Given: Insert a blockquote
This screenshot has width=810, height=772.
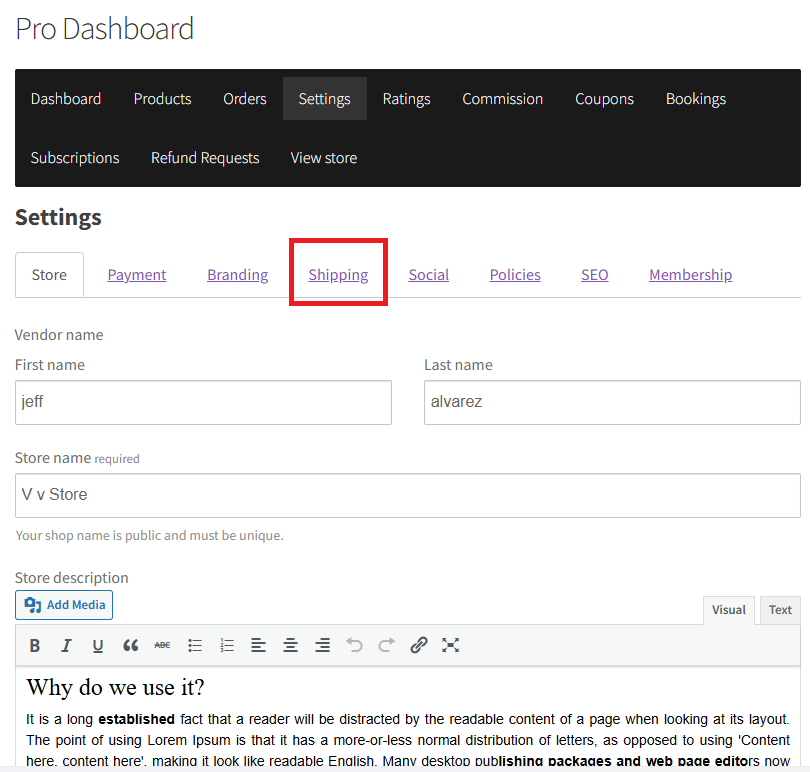Looking at the screenshot, I should point(130,646).
